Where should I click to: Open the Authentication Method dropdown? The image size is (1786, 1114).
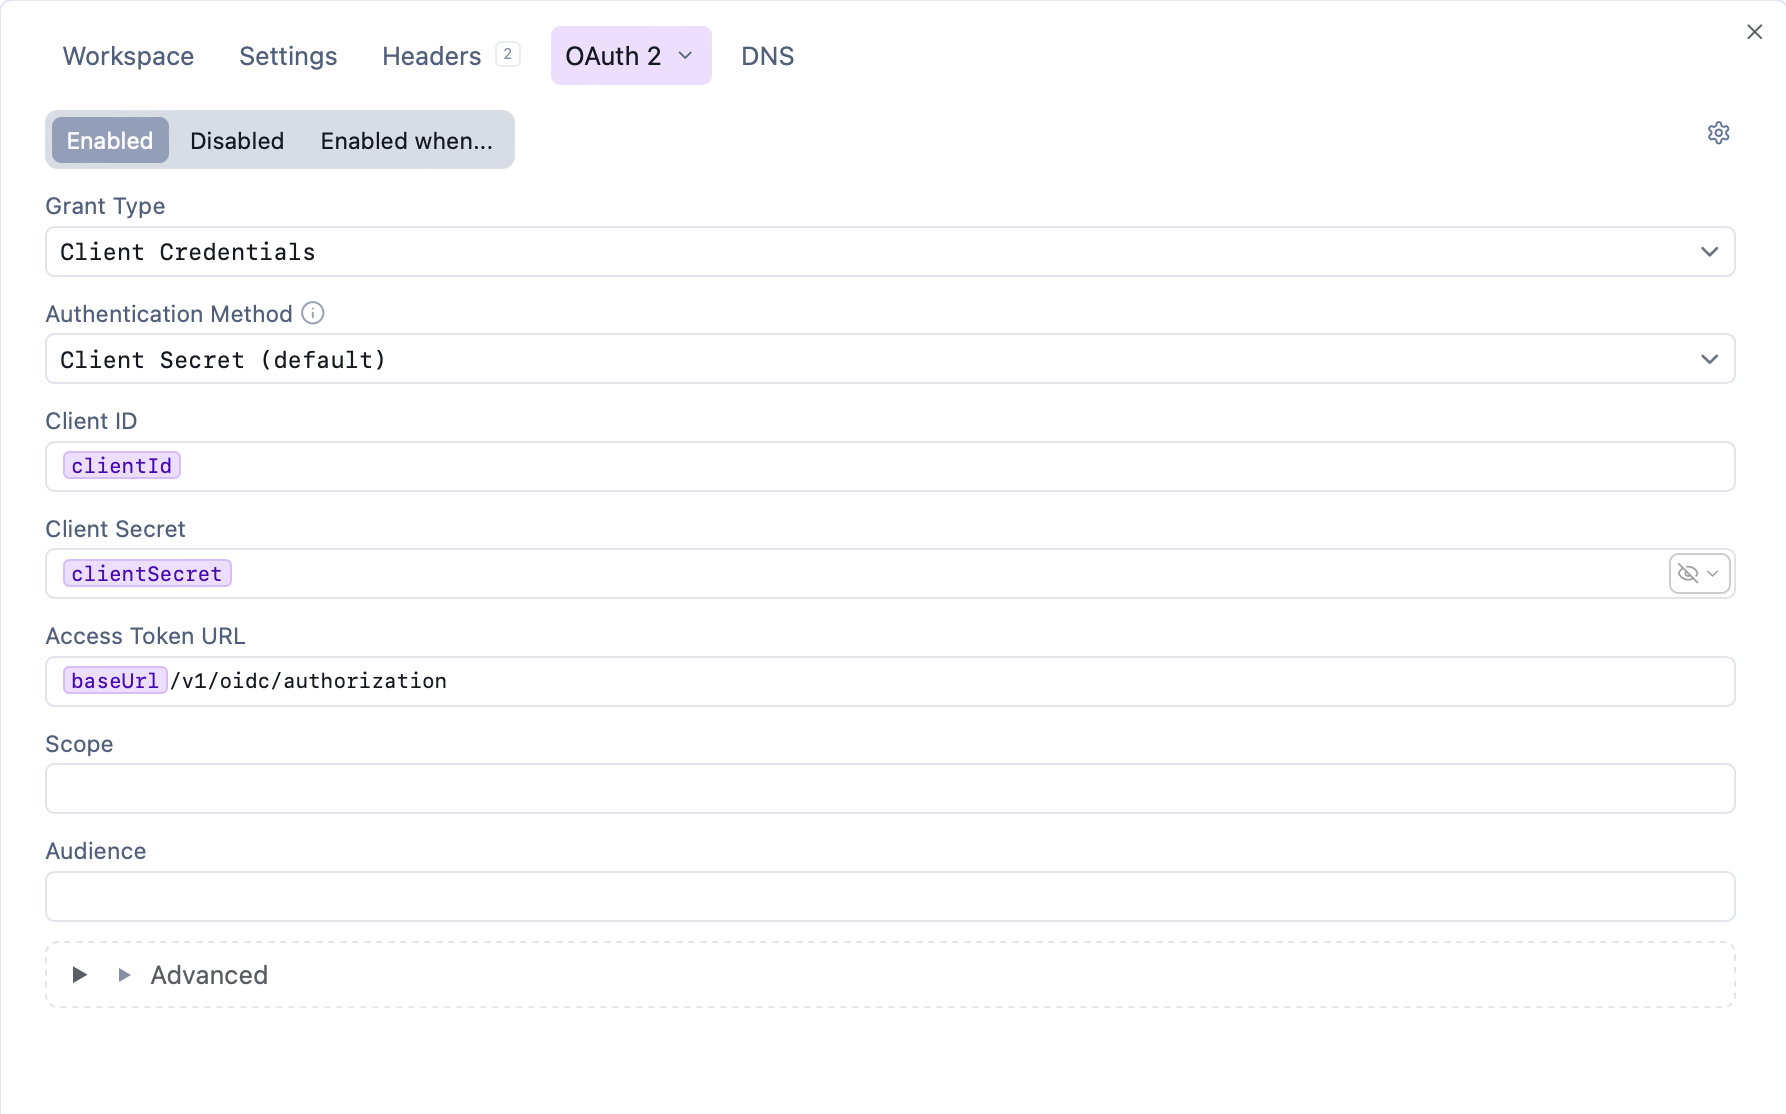pos(890,359)
